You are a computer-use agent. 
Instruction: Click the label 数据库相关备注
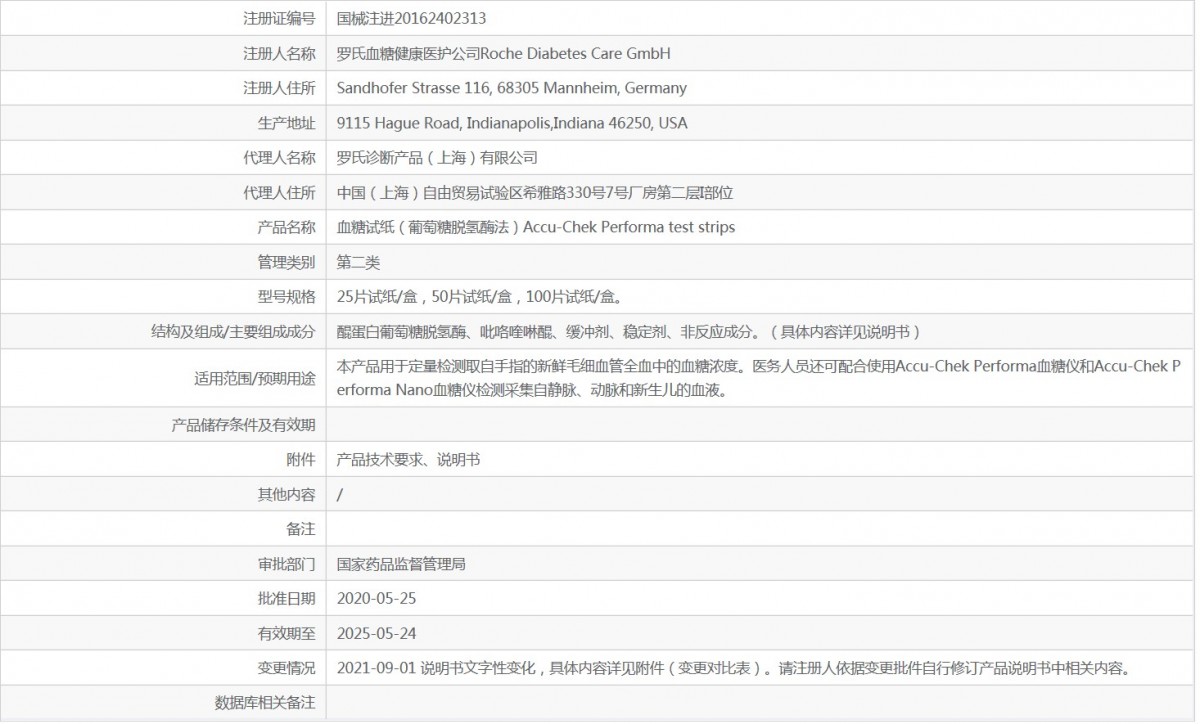click(x=265, y=703)
